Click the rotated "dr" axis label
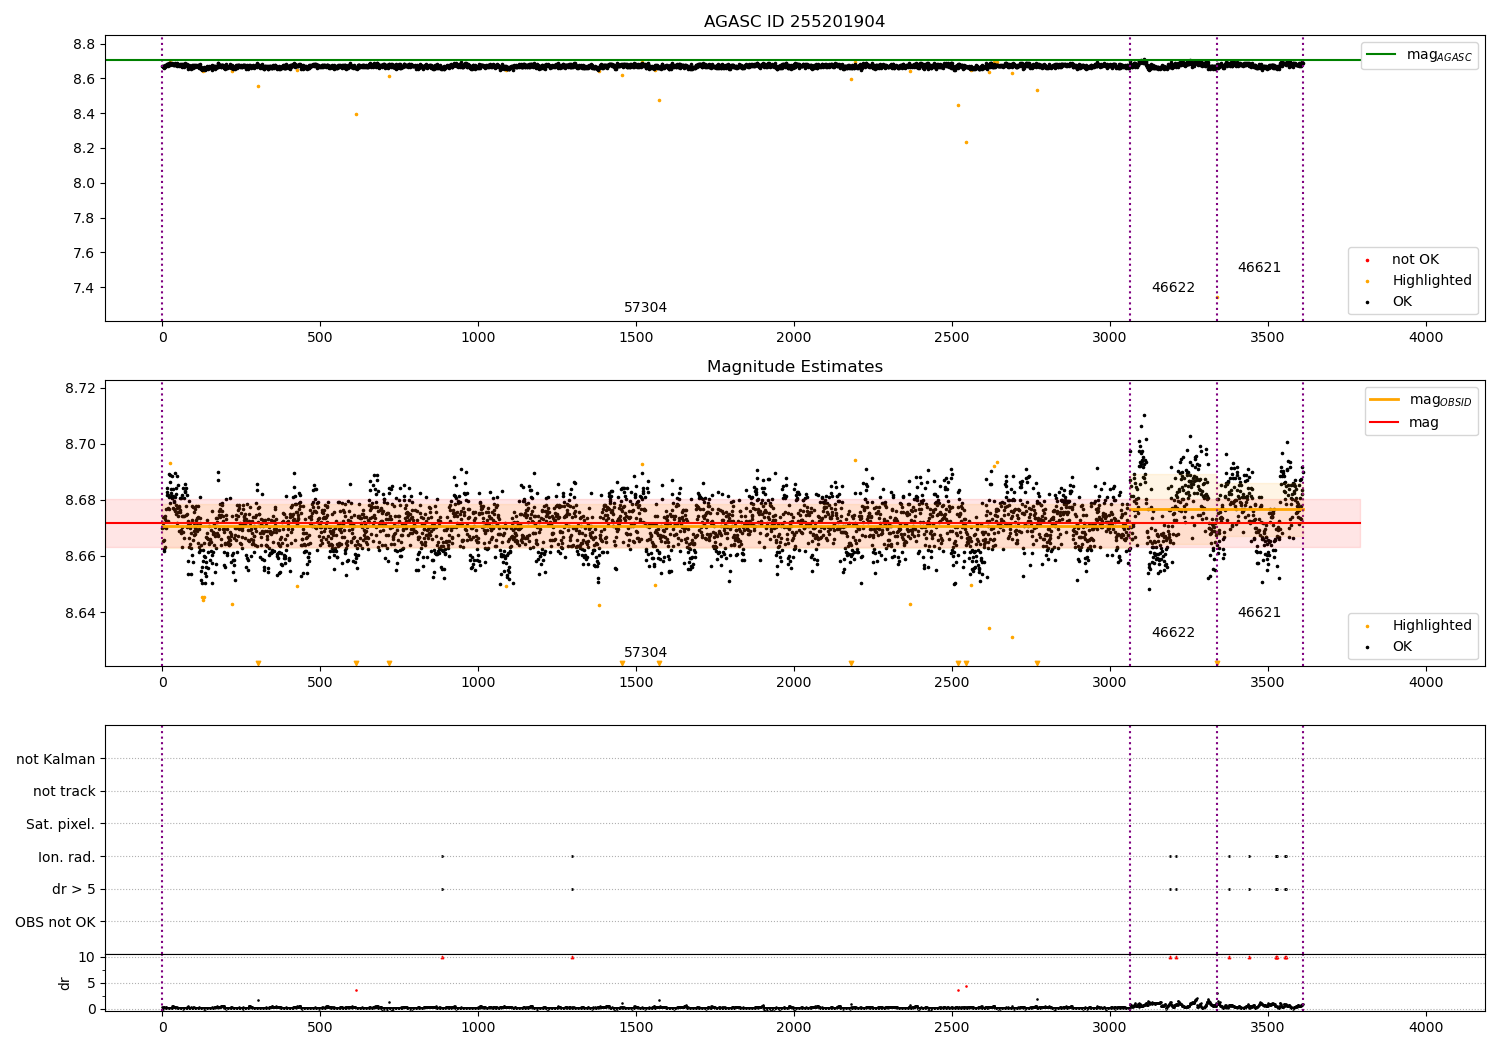The image size is (1500, 1050). point(65,983)
